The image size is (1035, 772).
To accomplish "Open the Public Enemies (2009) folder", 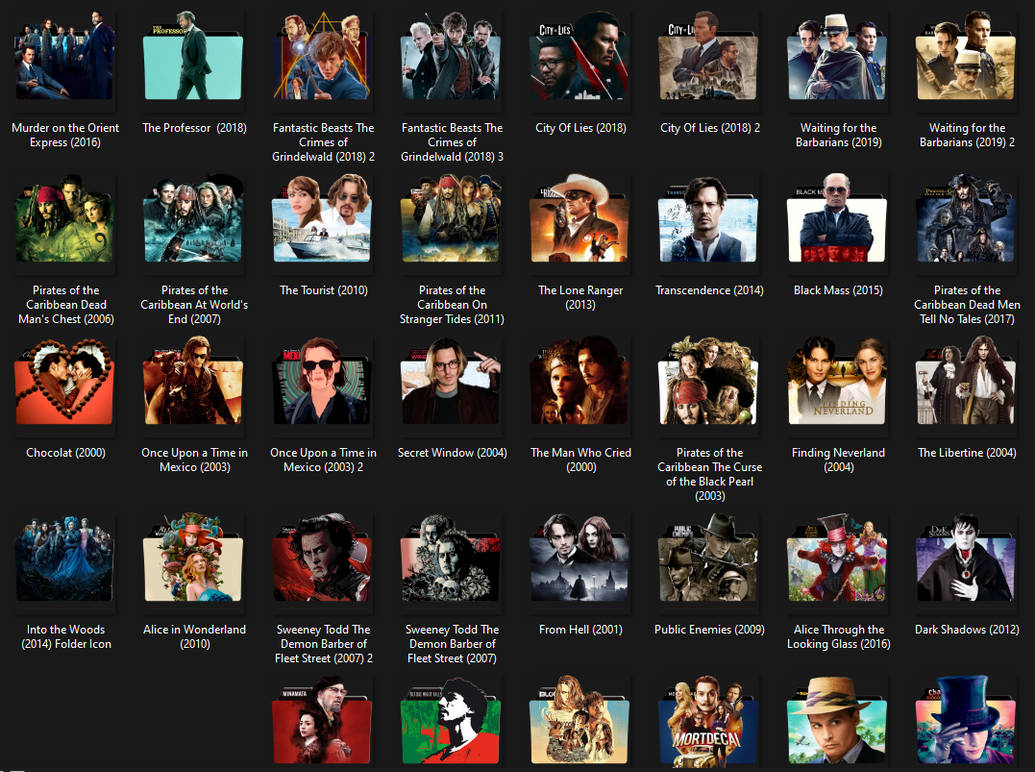I will pos(708,559).
